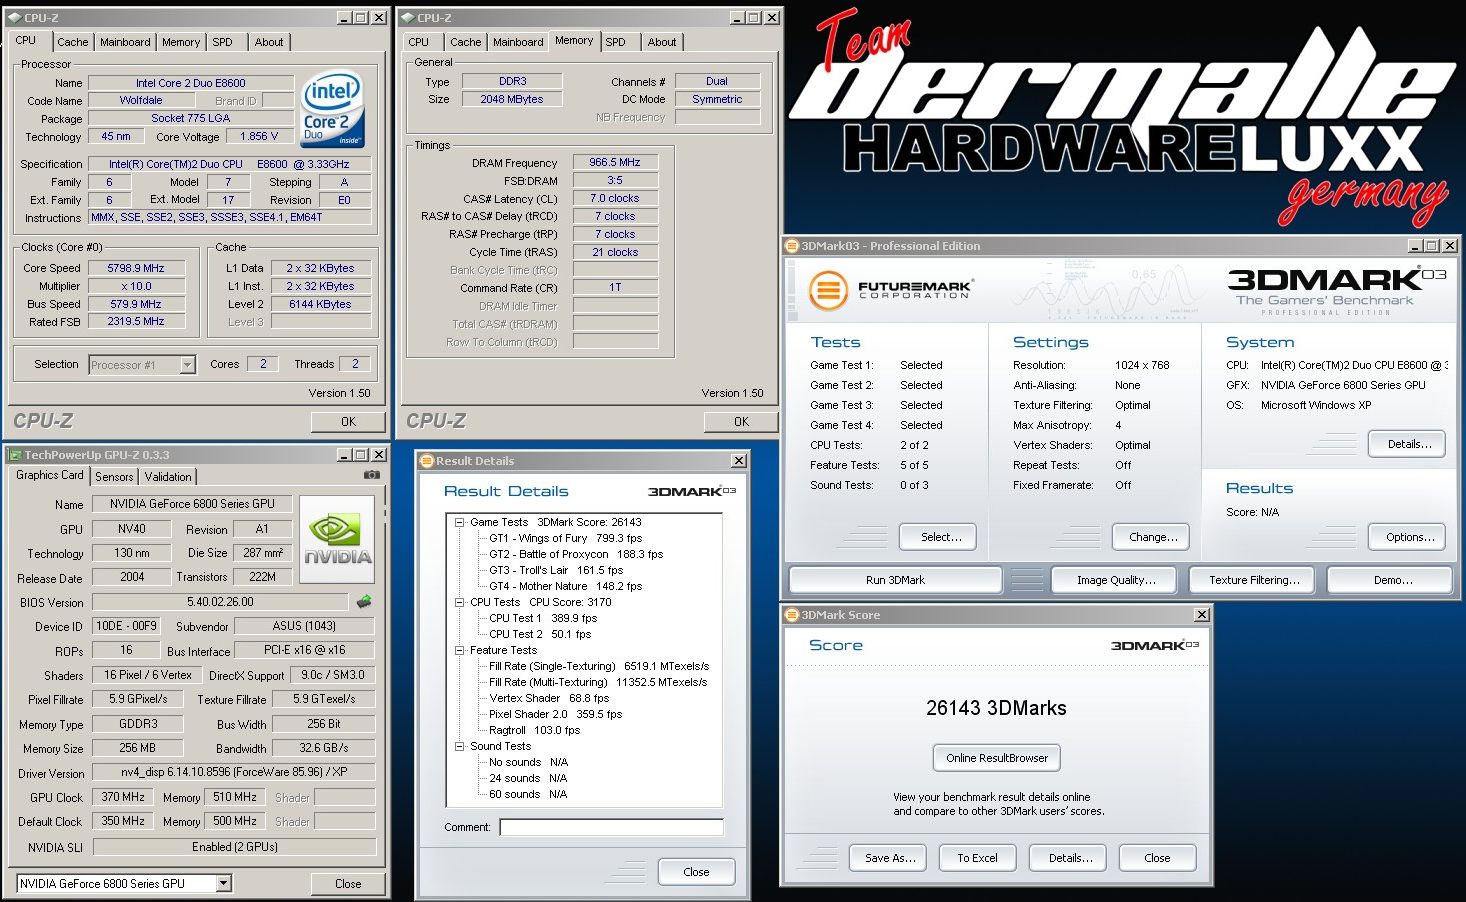Image resolution: width=1466 pixels, height=902 pixels.
Task: Click Close button in 3DMark Score window
Action: pos(1157,858)
